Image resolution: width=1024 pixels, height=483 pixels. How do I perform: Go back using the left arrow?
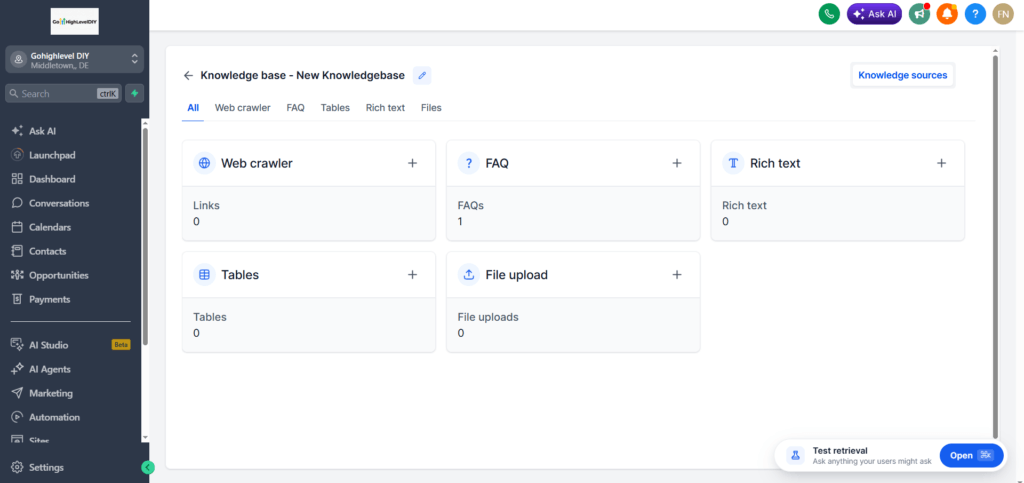188,76
